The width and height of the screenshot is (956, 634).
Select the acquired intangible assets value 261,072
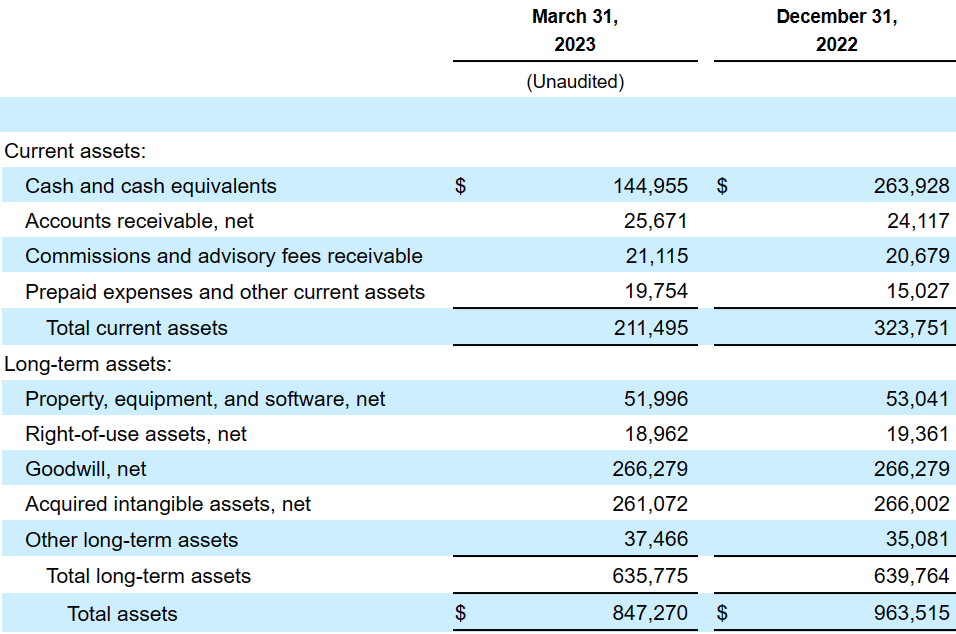pos(650,504)
